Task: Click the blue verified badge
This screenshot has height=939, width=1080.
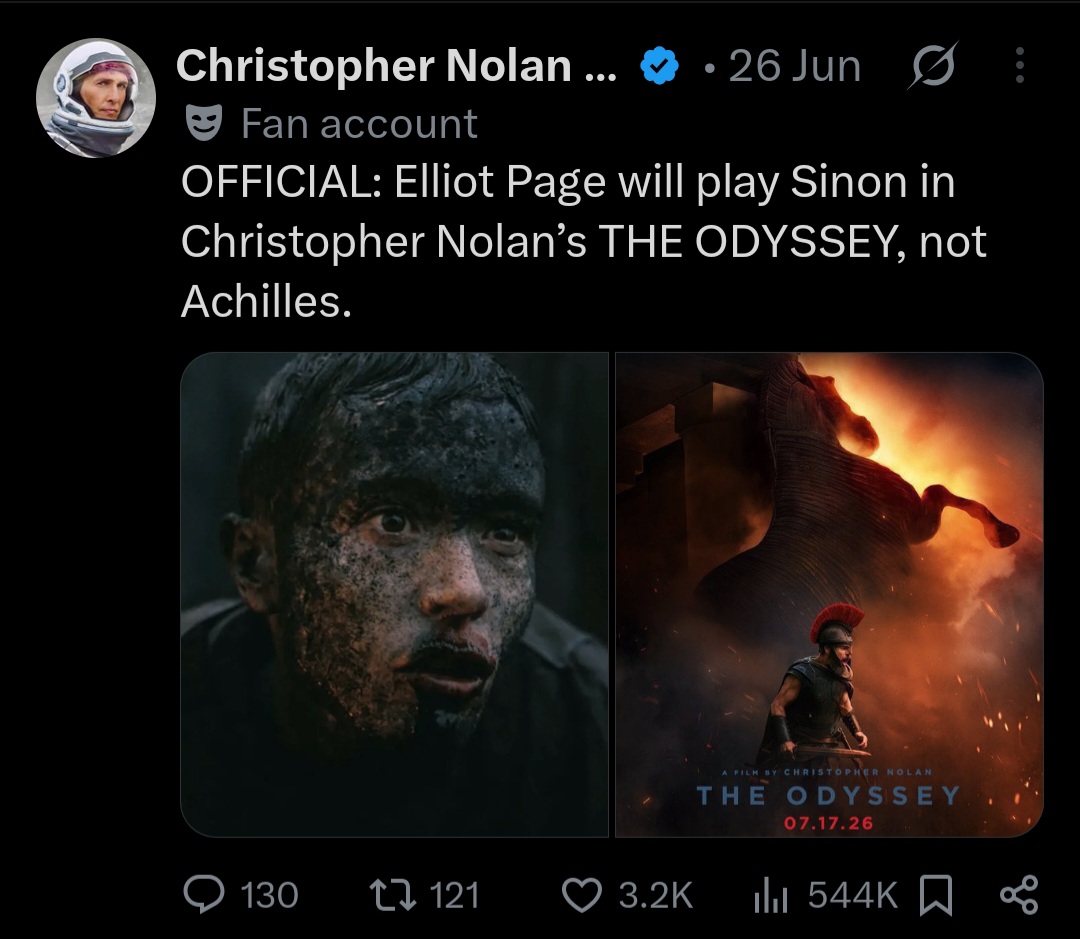Action: point(659,65)
